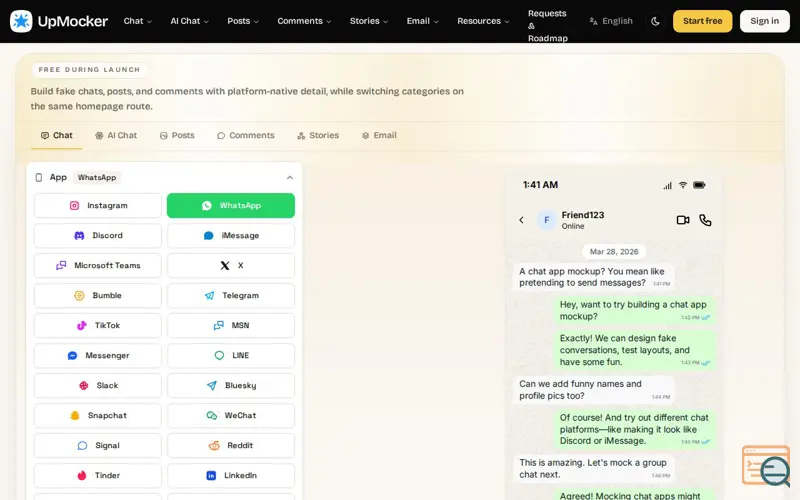Open the Resources navigation dropdown

click(483, 21)
